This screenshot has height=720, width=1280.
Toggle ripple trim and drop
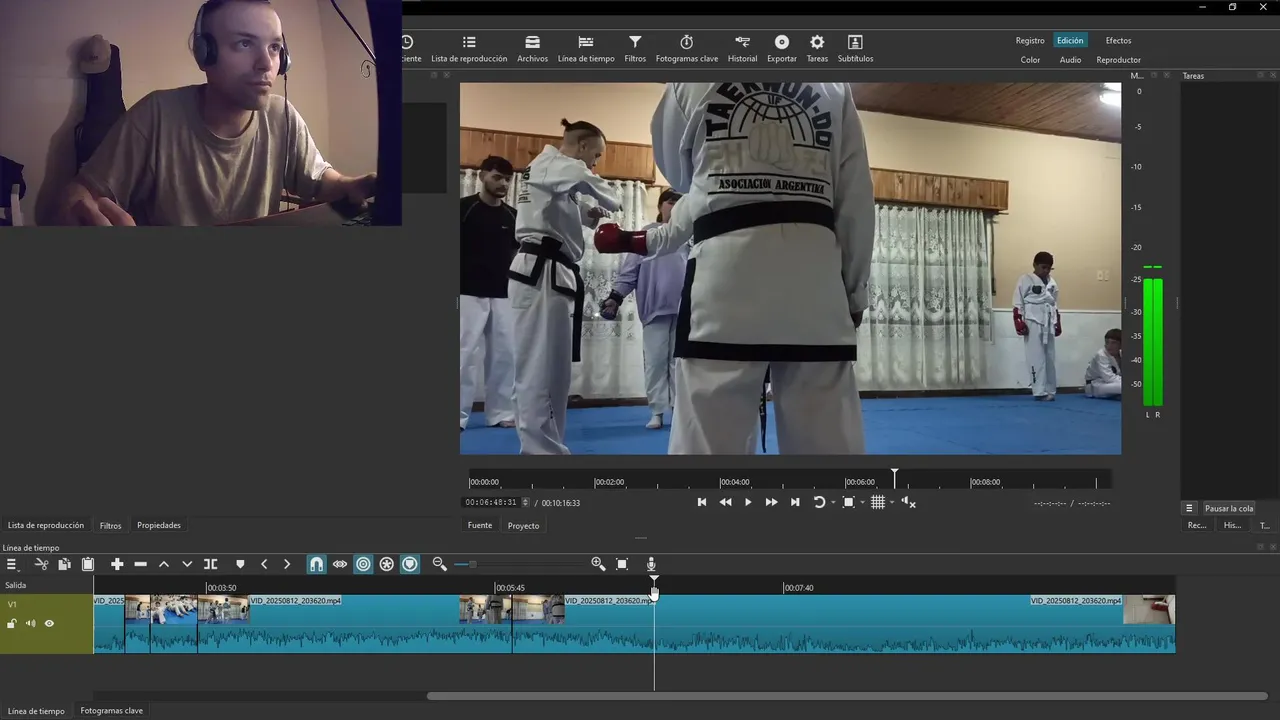[x=363, y=564]
